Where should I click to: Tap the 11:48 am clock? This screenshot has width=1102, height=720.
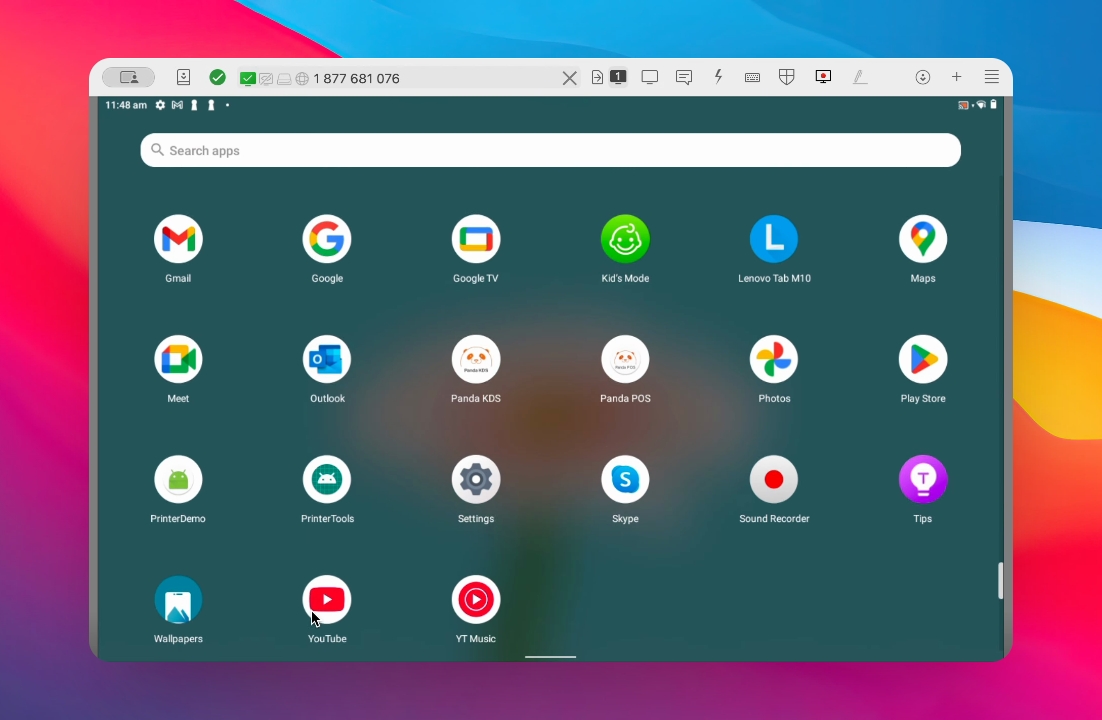point(126,105)
